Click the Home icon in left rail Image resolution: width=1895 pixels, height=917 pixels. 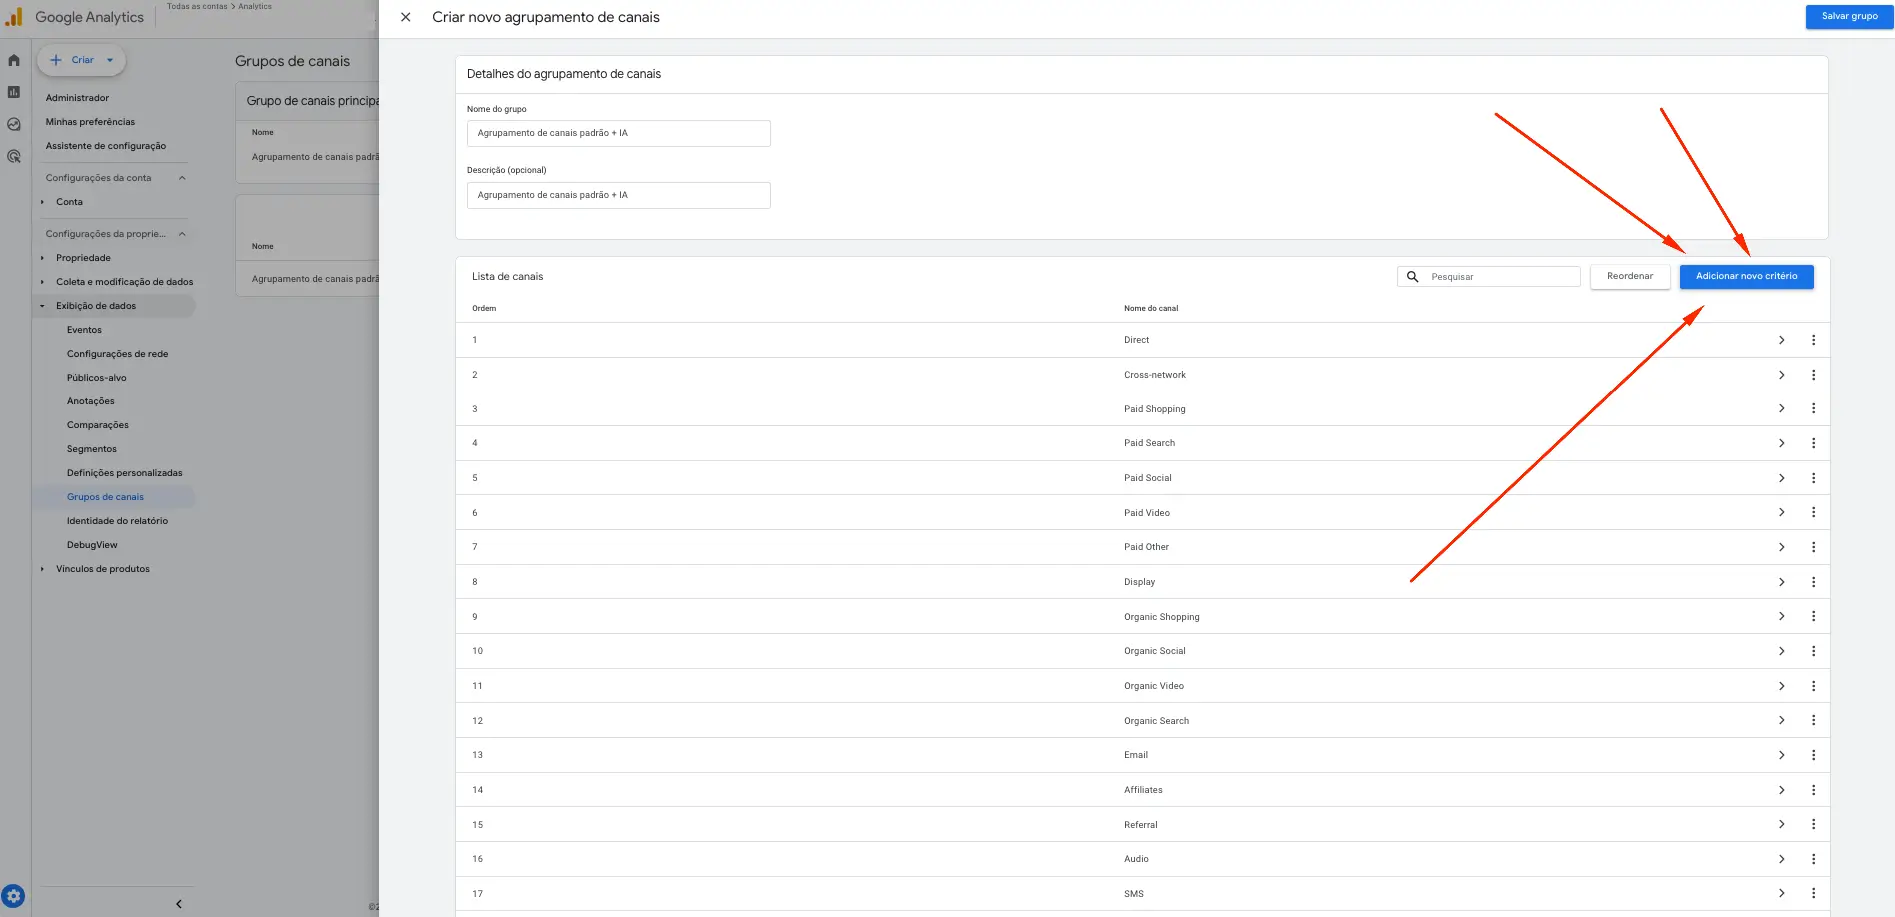pyautogui.click(x=14, y=60)
